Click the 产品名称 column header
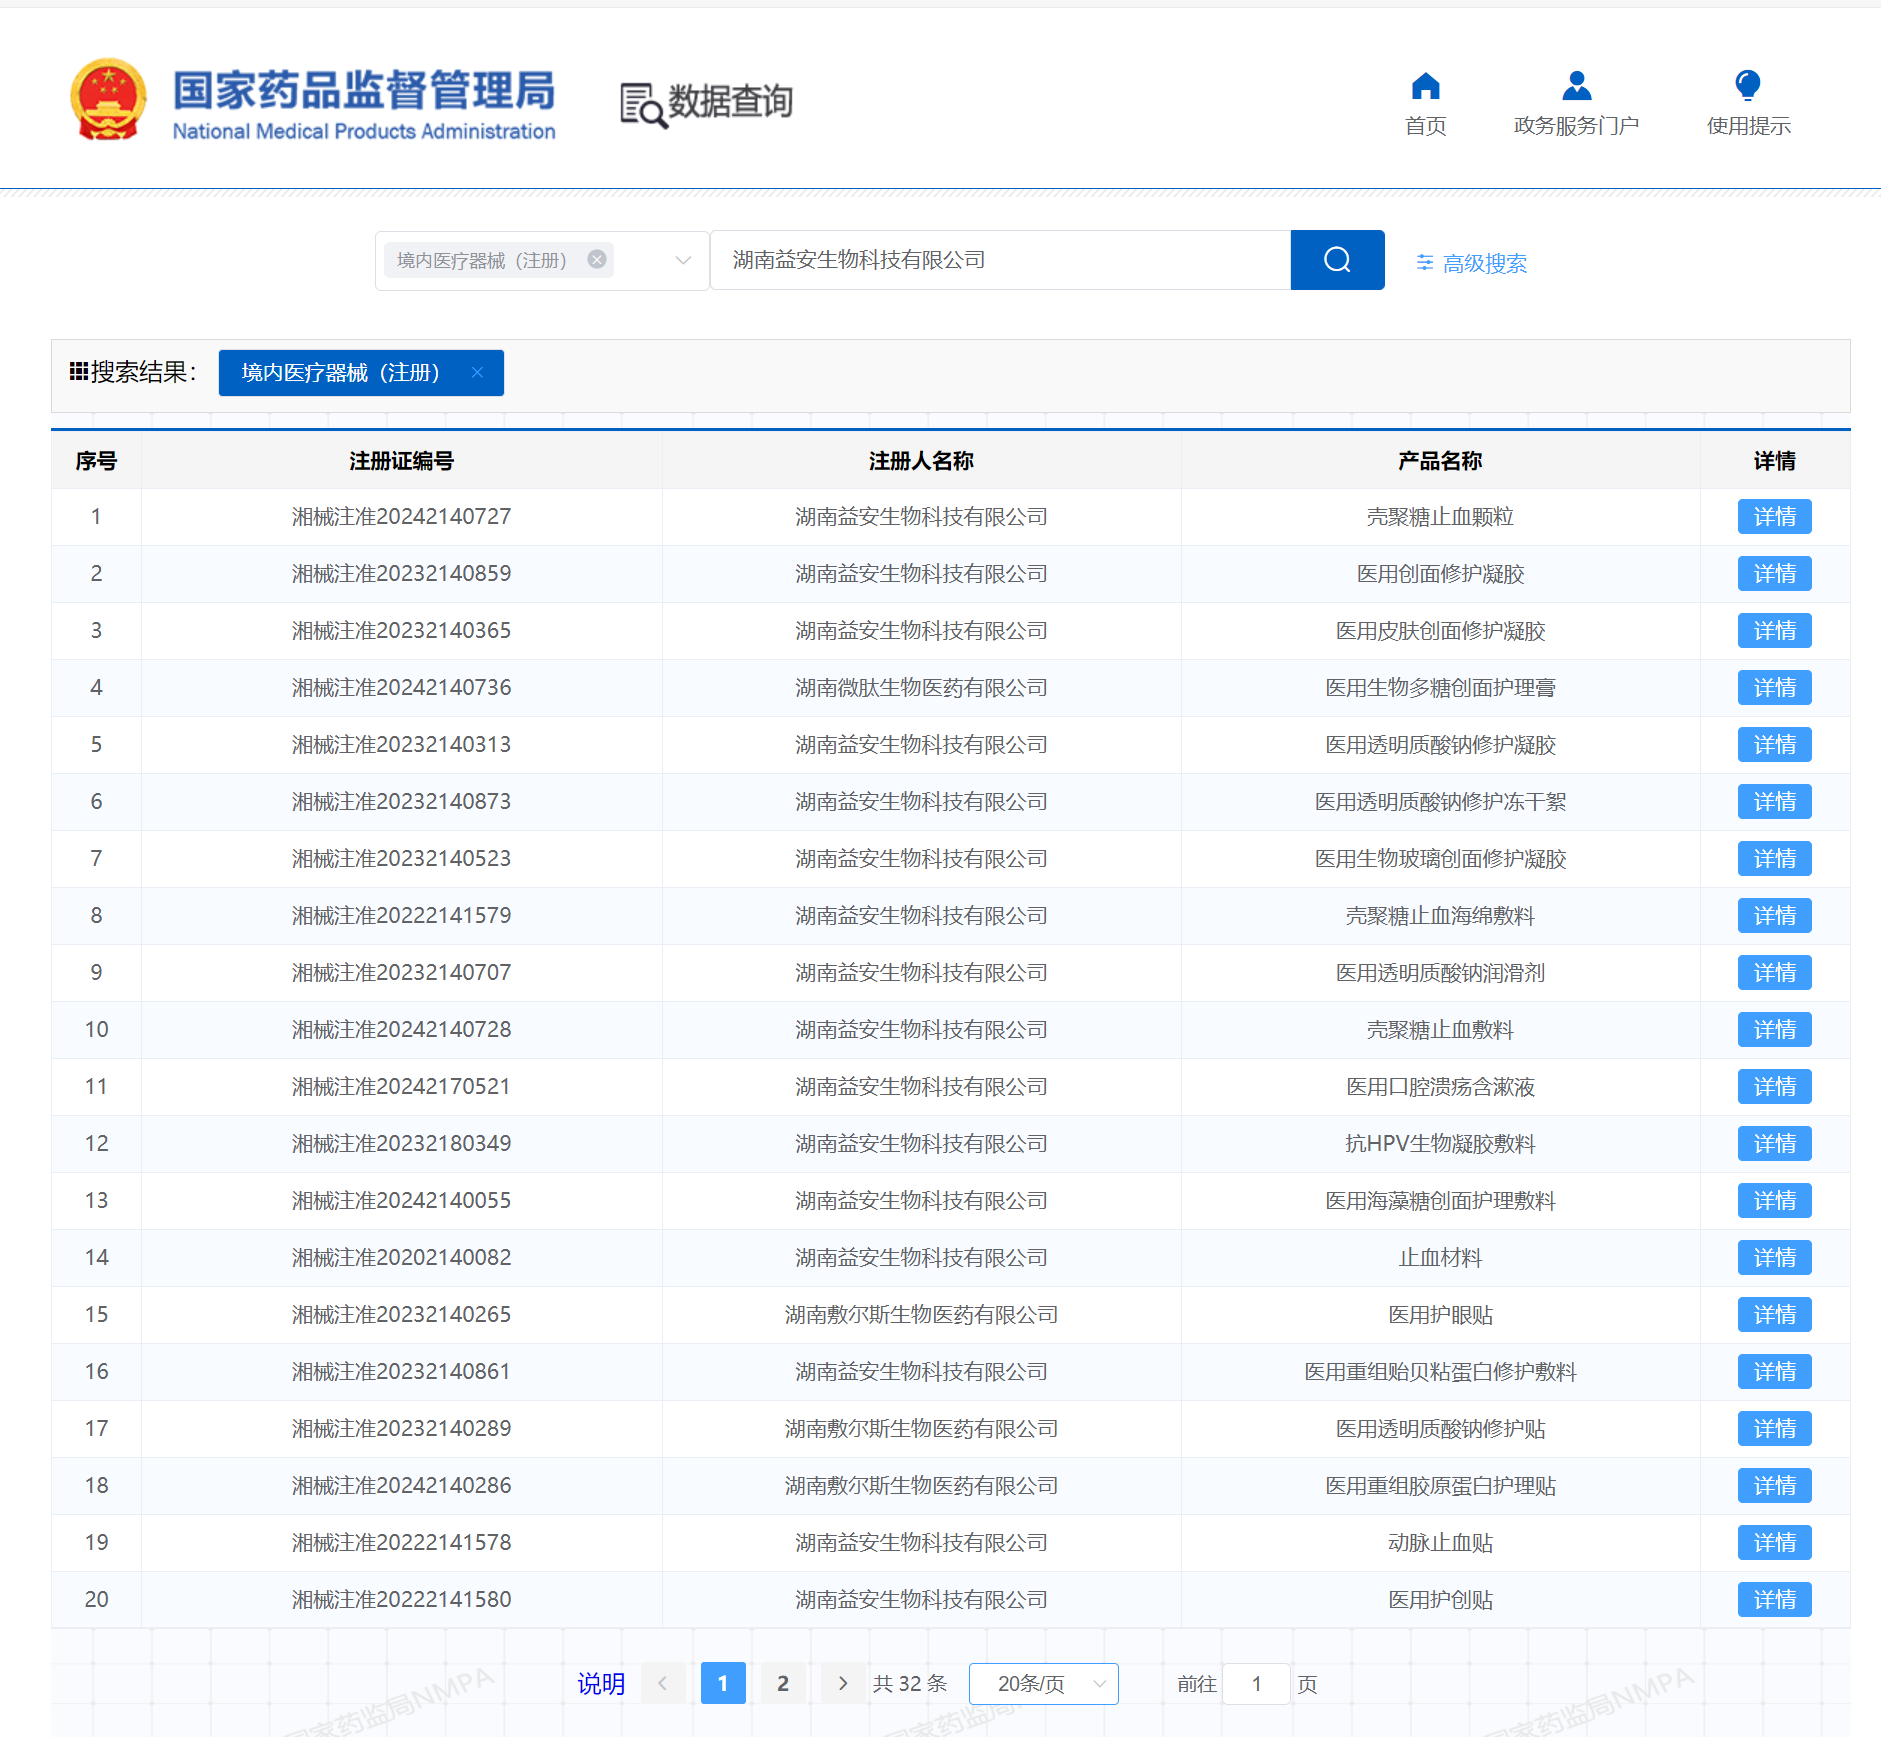This screenshot has height=1747, width=1881. [x=1440, y=461]
